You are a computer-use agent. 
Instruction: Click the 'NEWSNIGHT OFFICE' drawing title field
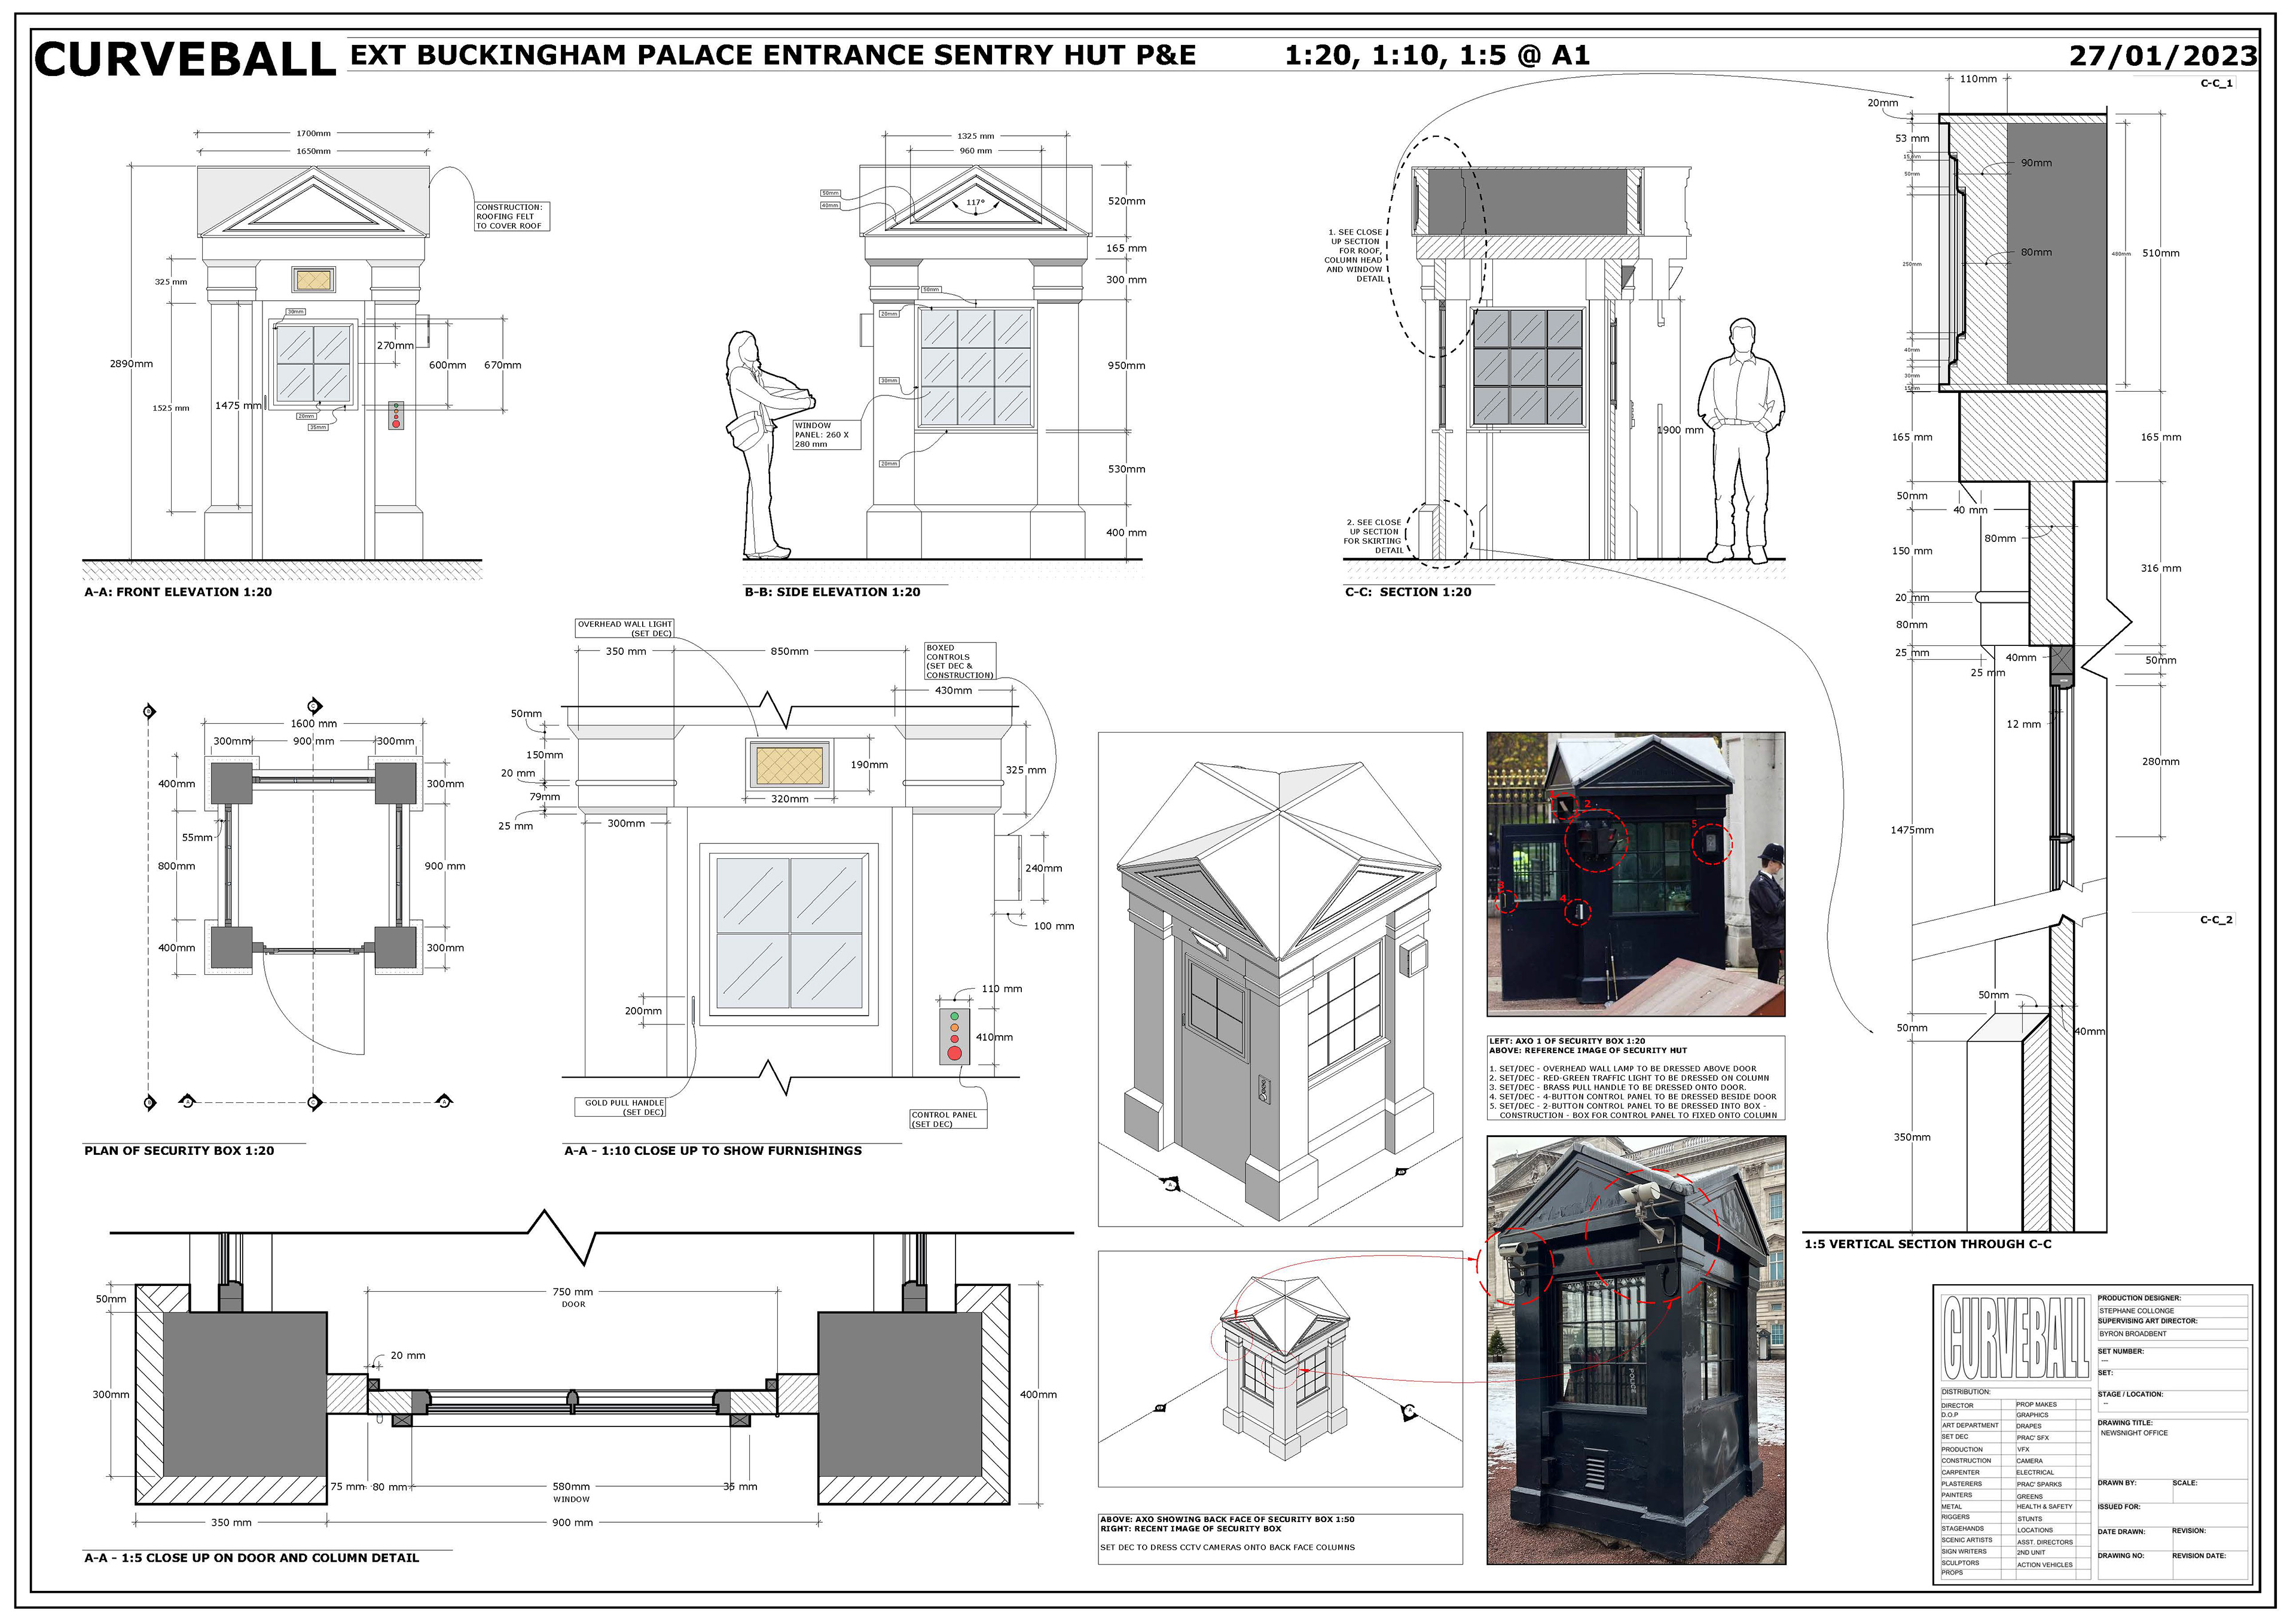(x=2134, y=1433)
